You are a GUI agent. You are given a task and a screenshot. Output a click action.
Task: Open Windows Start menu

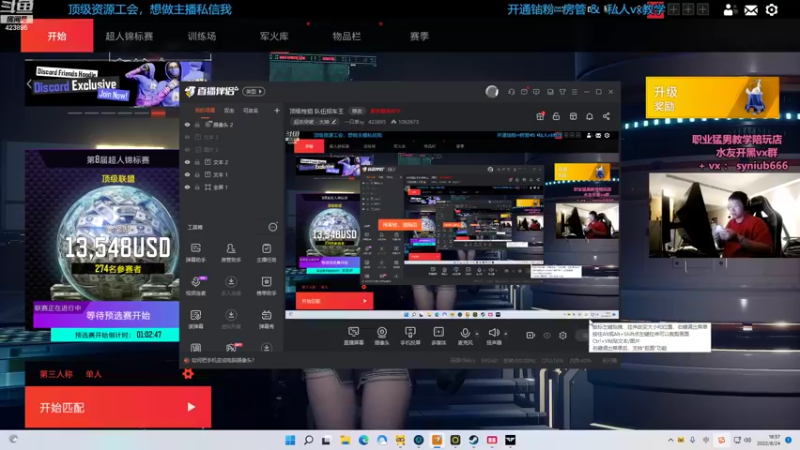(x=290, y=440)
